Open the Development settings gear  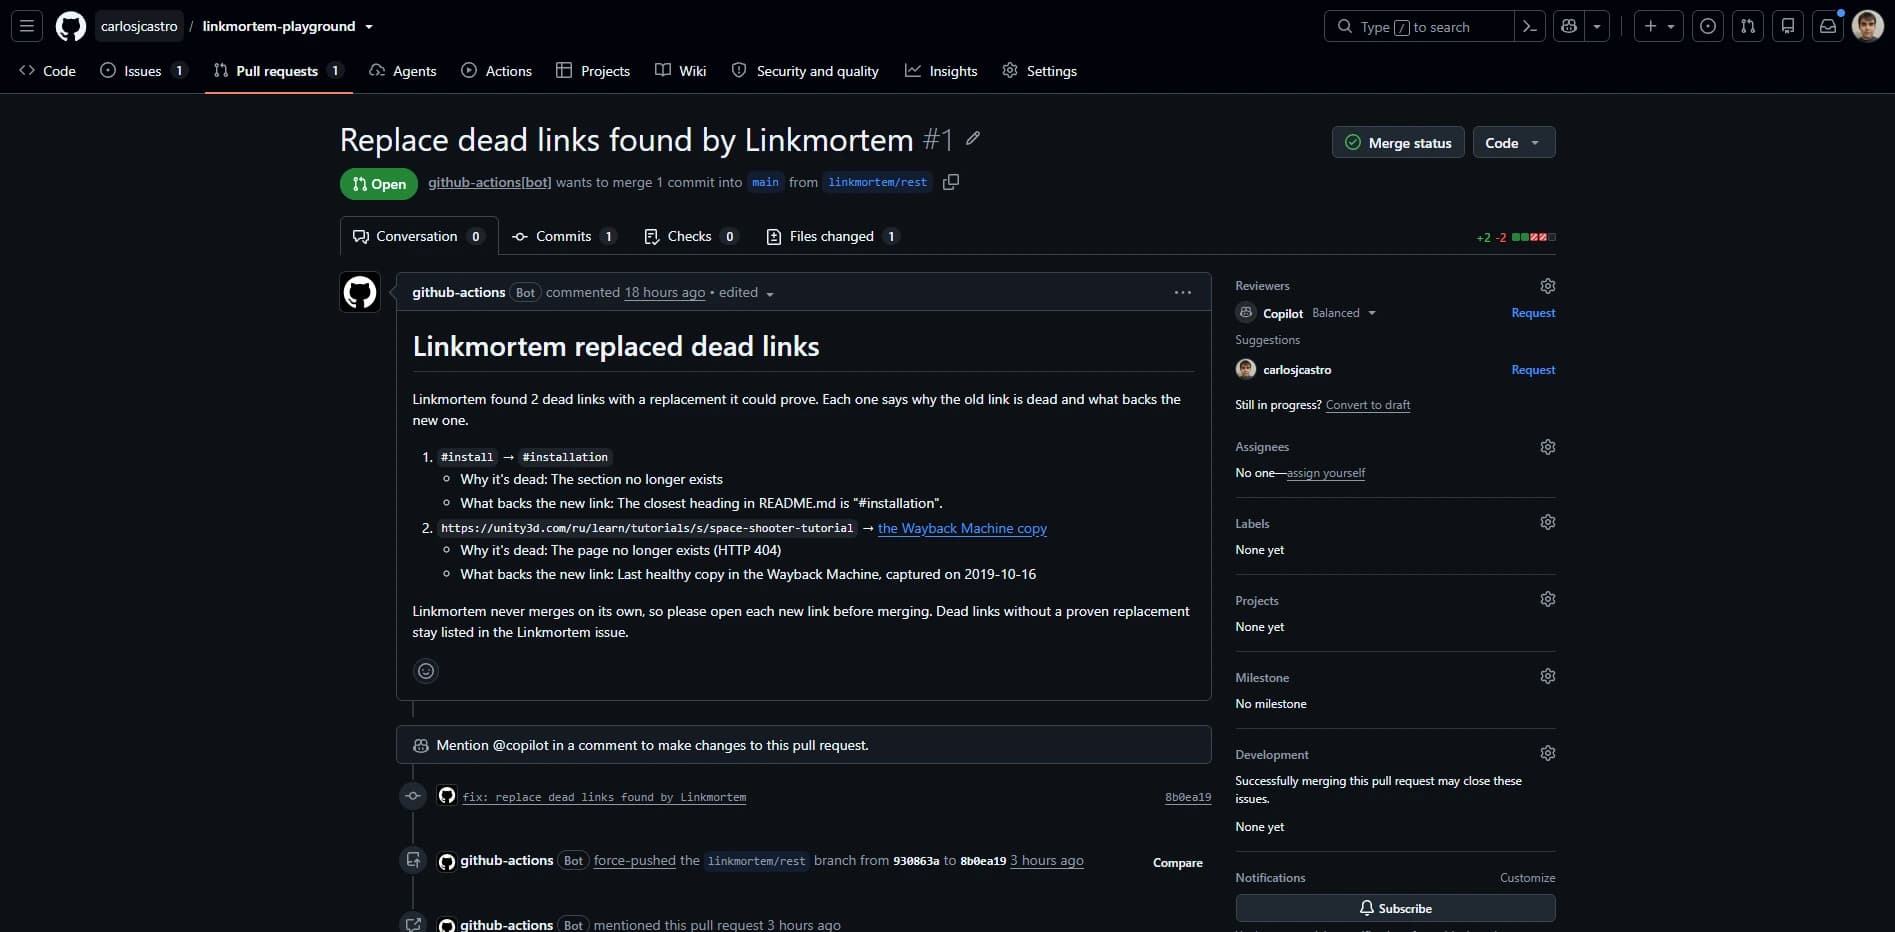pyautogui.click(x=1548, y=753)
